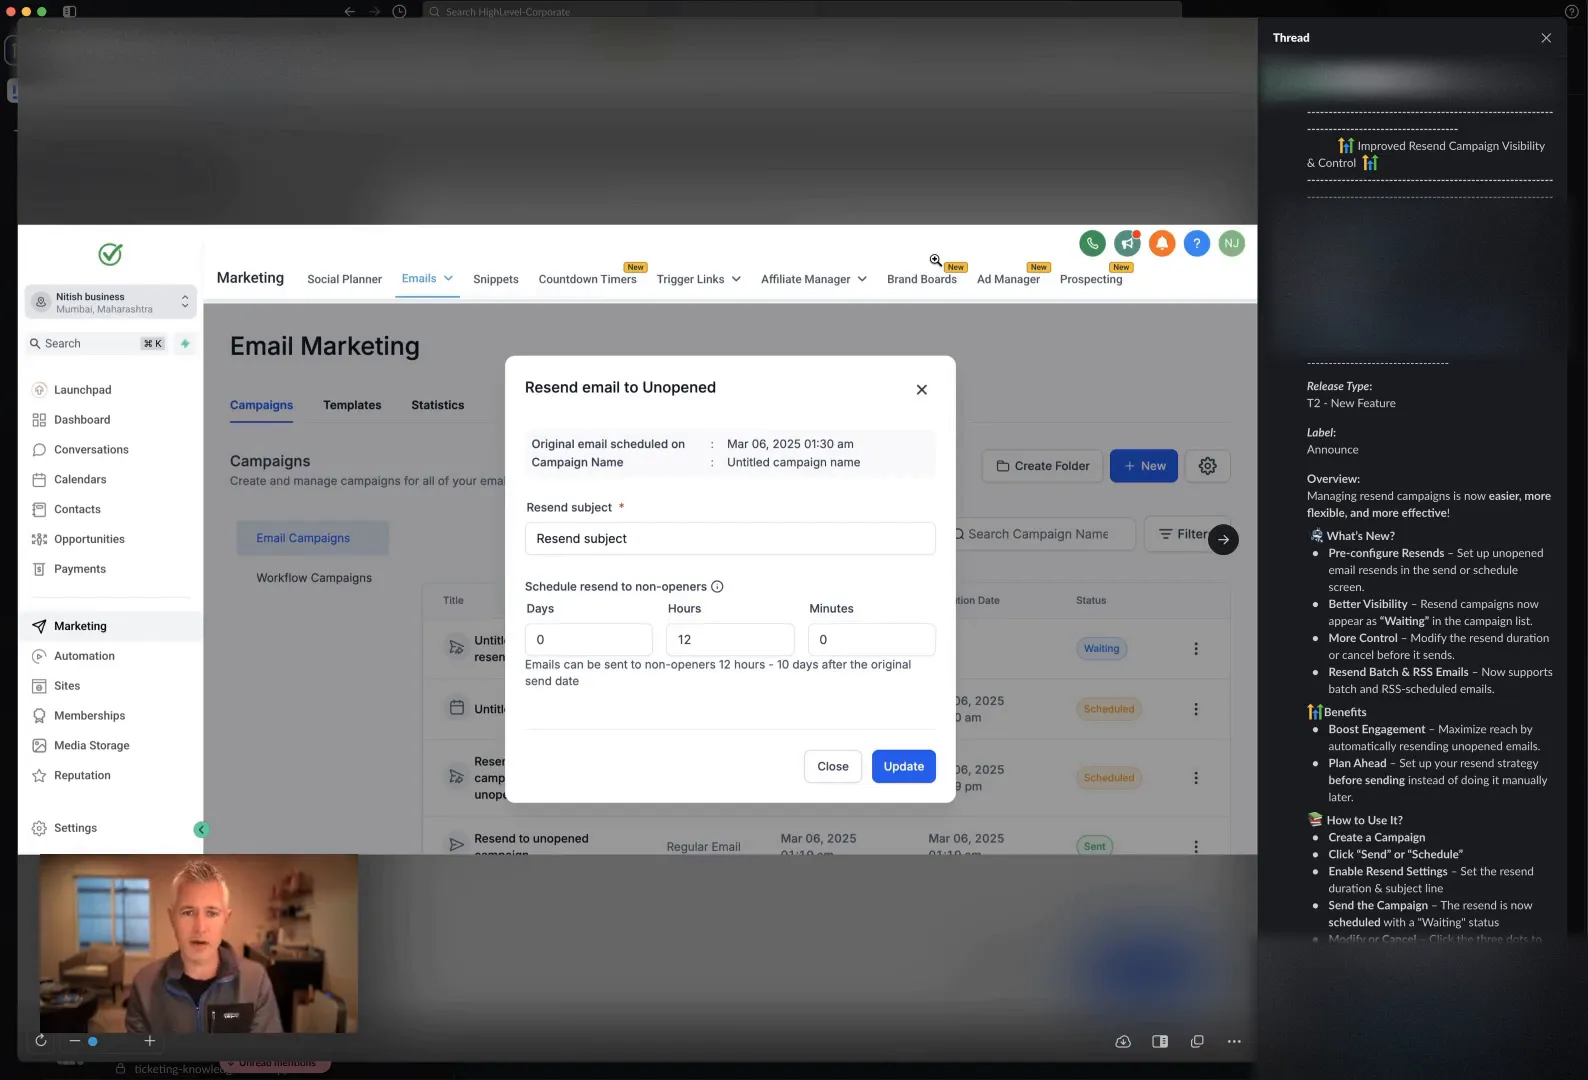This screenshot has width=1588, height=1080.
Task: Open the Snippets tab
Action: (496, 280)
